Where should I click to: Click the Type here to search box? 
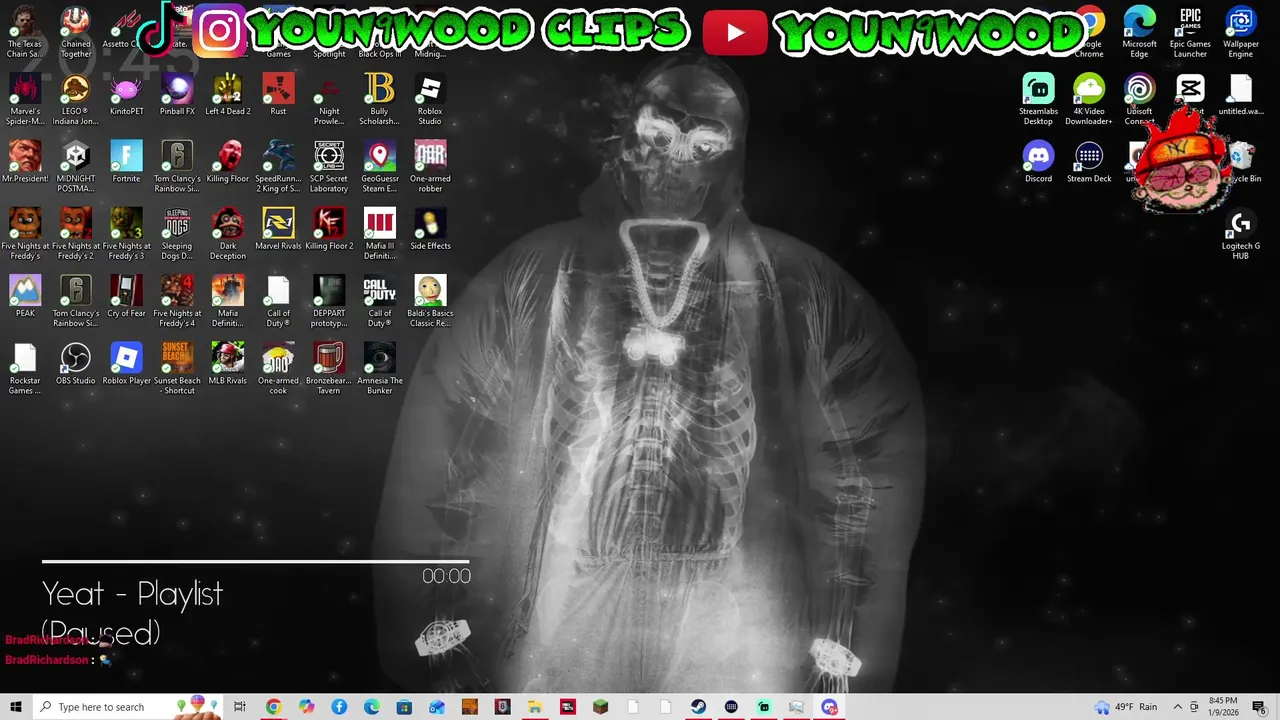coord(128,707)
